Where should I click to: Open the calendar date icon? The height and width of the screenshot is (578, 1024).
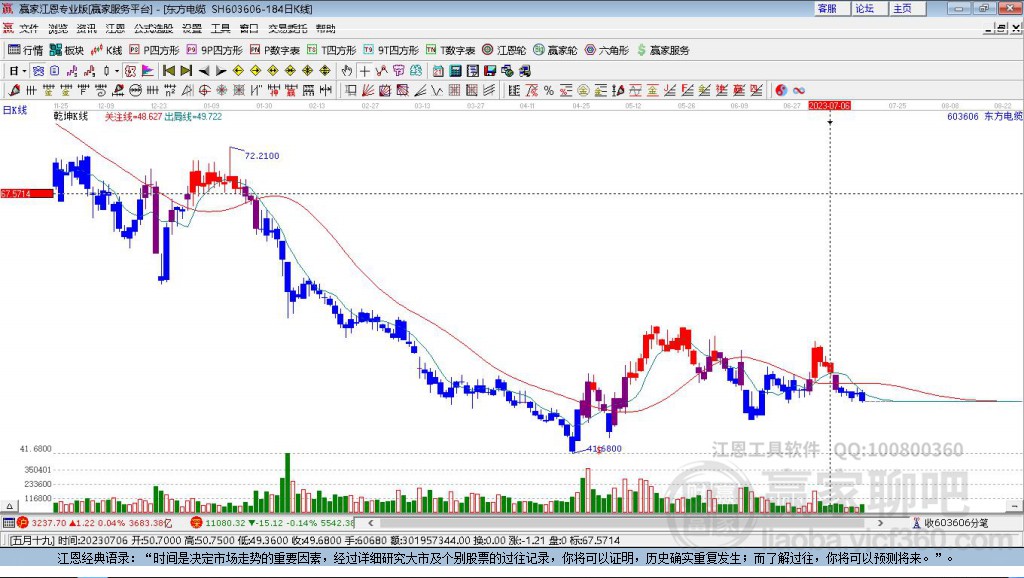[x=438, y=71]
